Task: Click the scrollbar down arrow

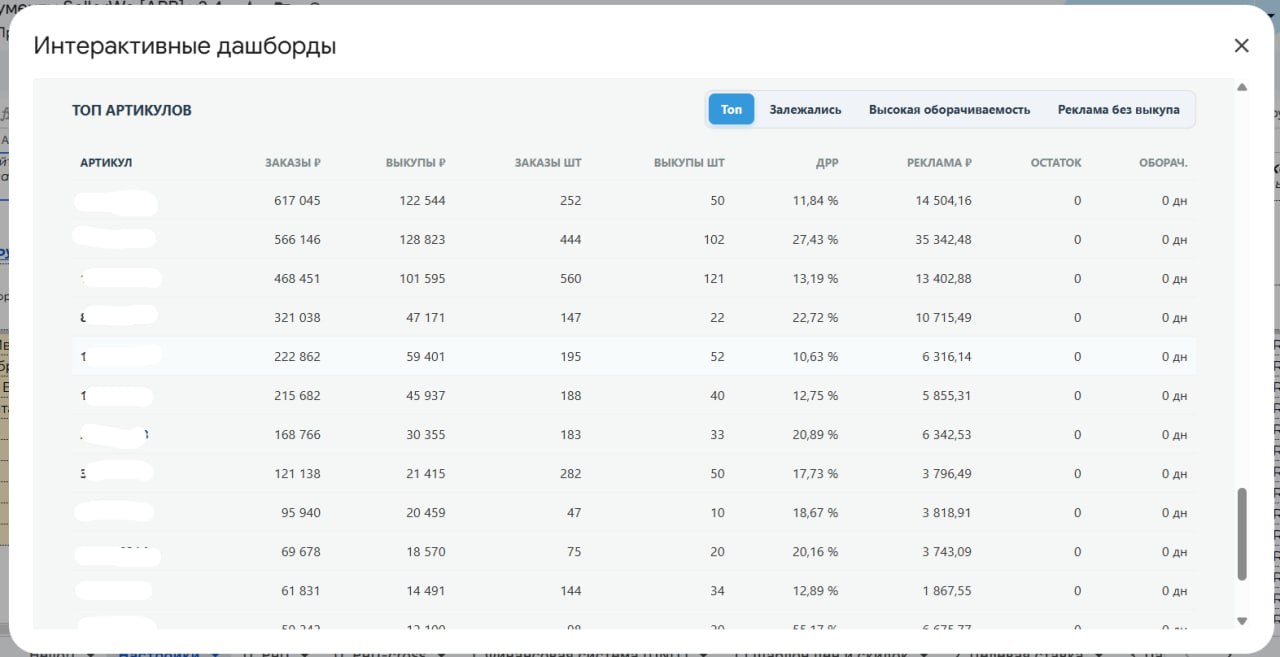Action: pos(1242,621)
